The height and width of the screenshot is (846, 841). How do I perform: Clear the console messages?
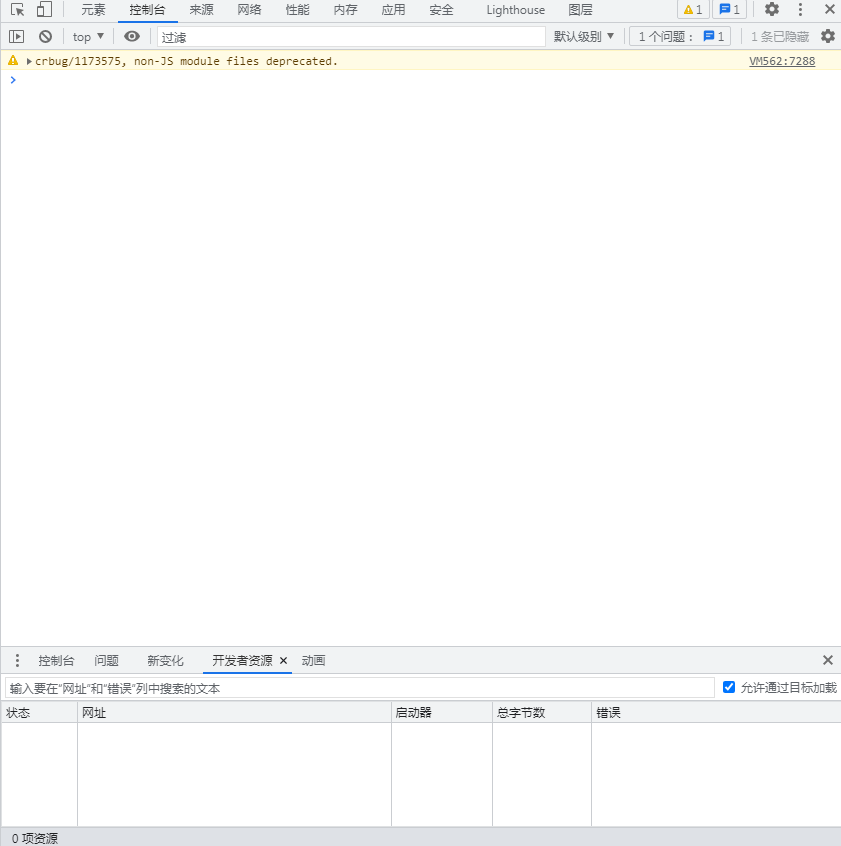[45, 36]
